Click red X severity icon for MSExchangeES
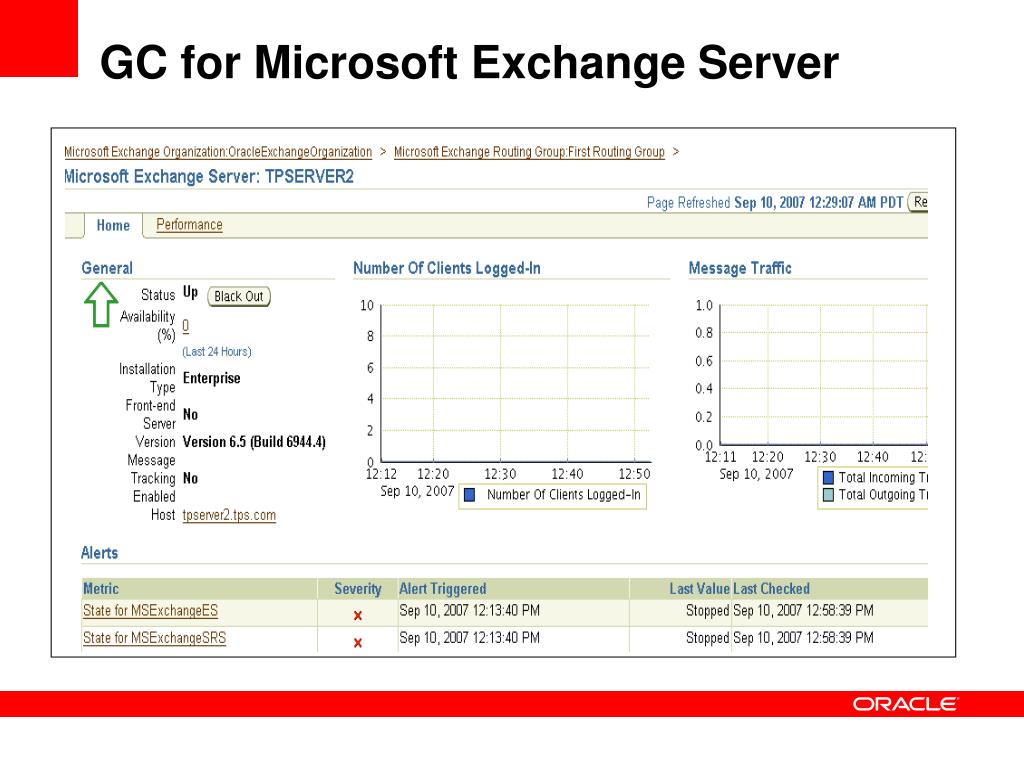Viewport: 1024px width, 768px height. pyautogui.click(x=358, y=615)
